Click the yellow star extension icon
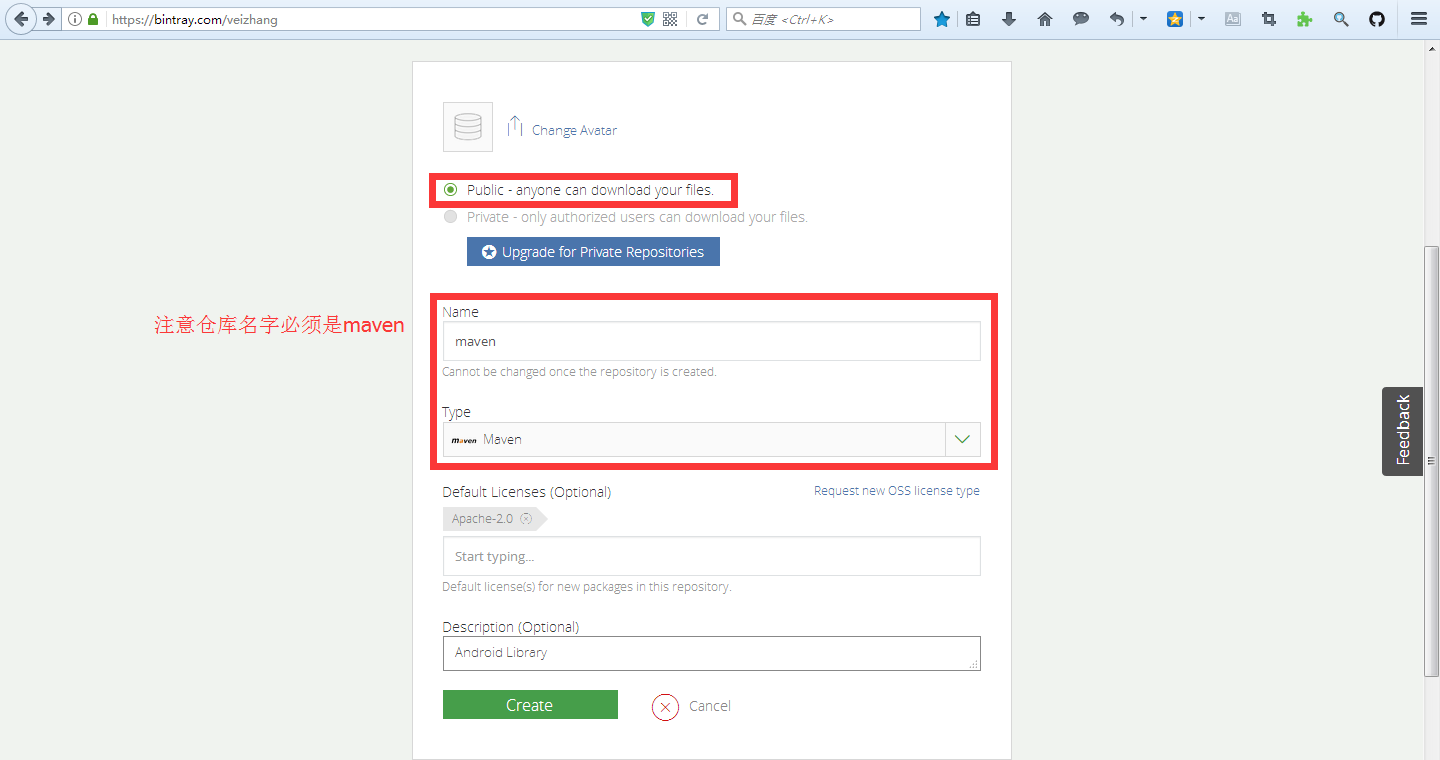This screenshot has width=1440, height=760. [x=1175, y=19]
